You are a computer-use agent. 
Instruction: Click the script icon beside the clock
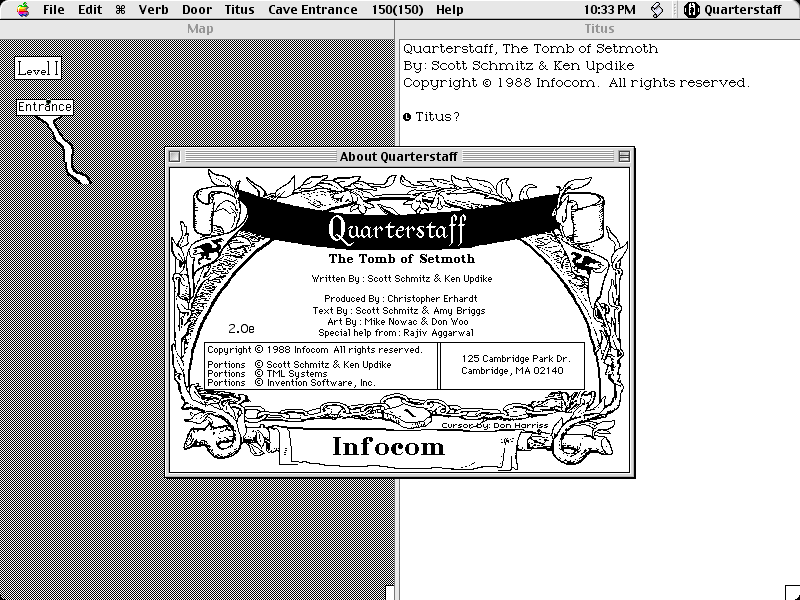(x=657, y=9)
